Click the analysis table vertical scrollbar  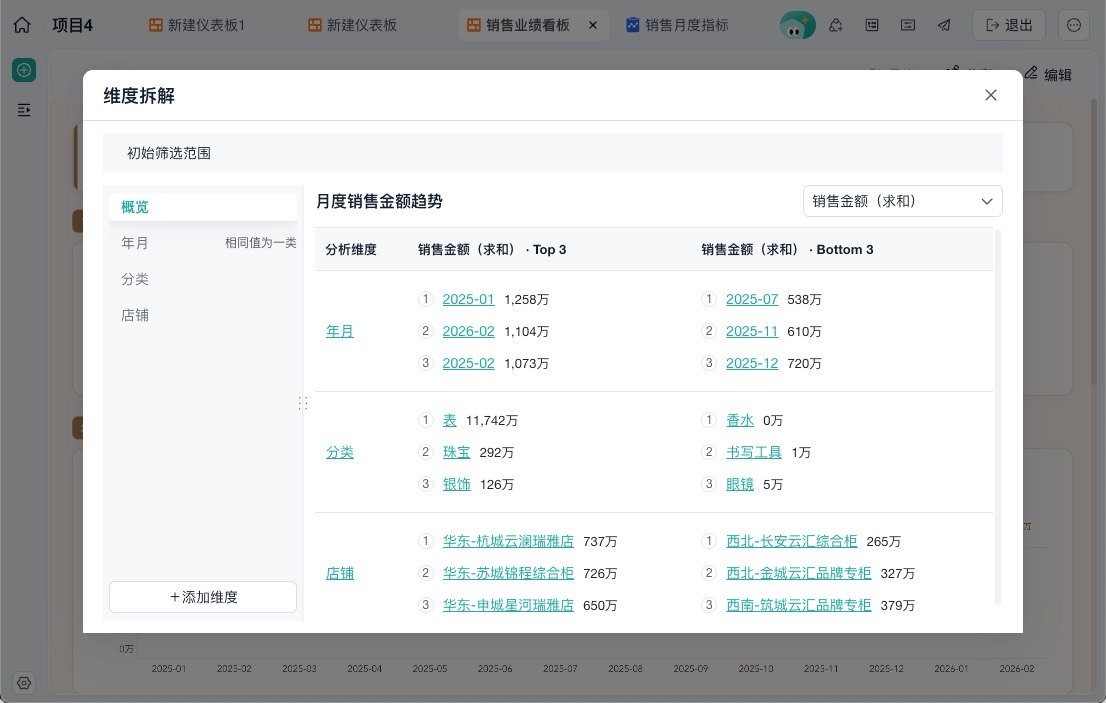(997, 416)
